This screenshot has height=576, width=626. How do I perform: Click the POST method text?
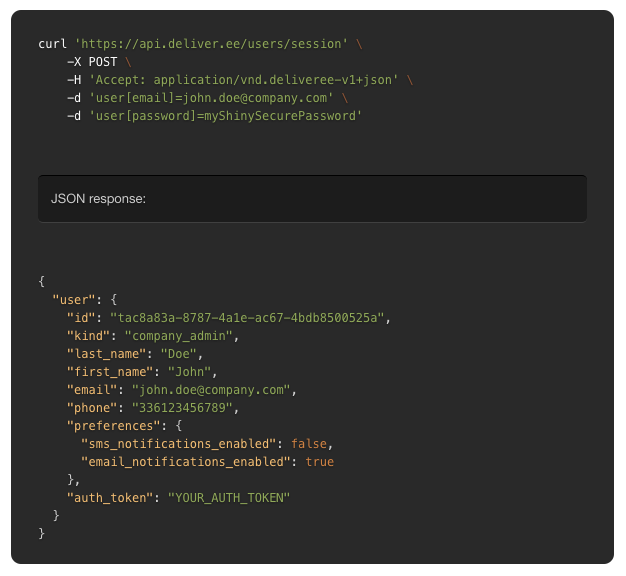(103, 62)
